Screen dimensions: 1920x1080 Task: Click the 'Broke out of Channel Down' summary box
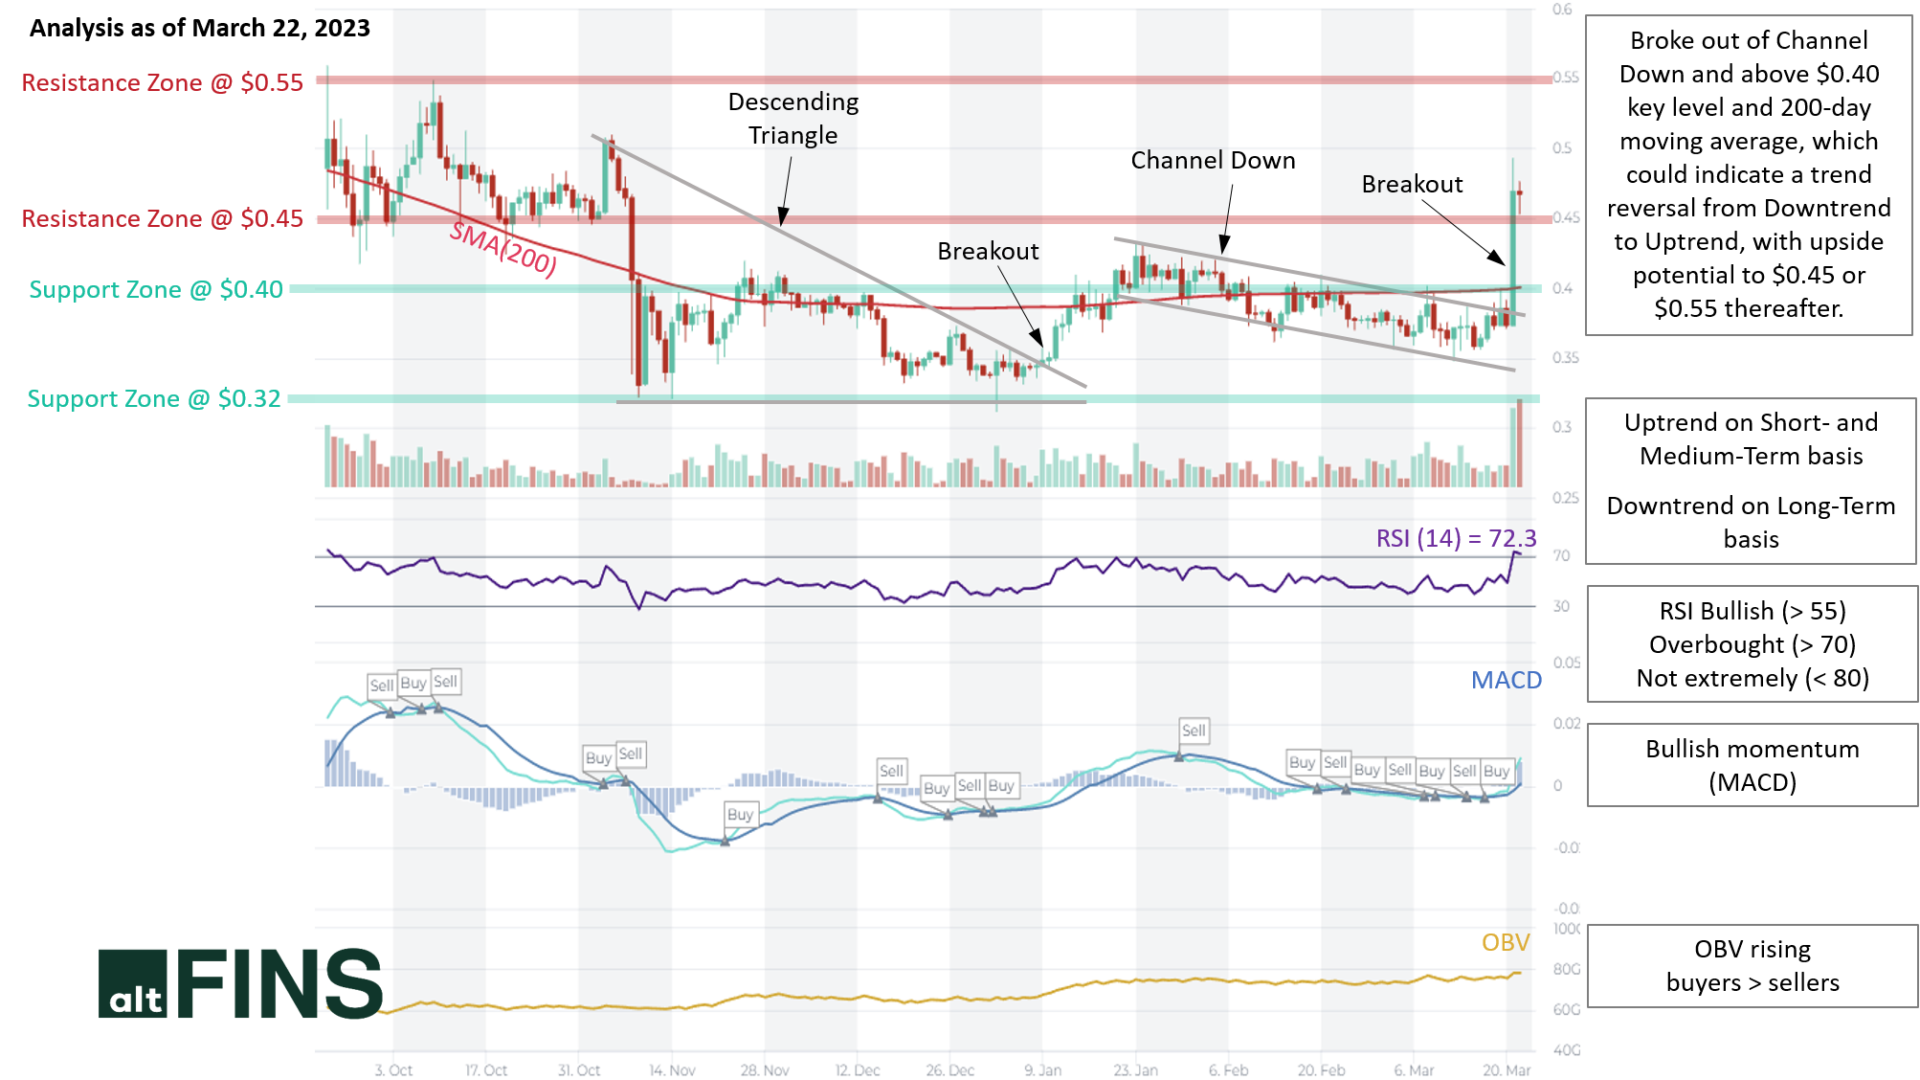[1749, 175]
